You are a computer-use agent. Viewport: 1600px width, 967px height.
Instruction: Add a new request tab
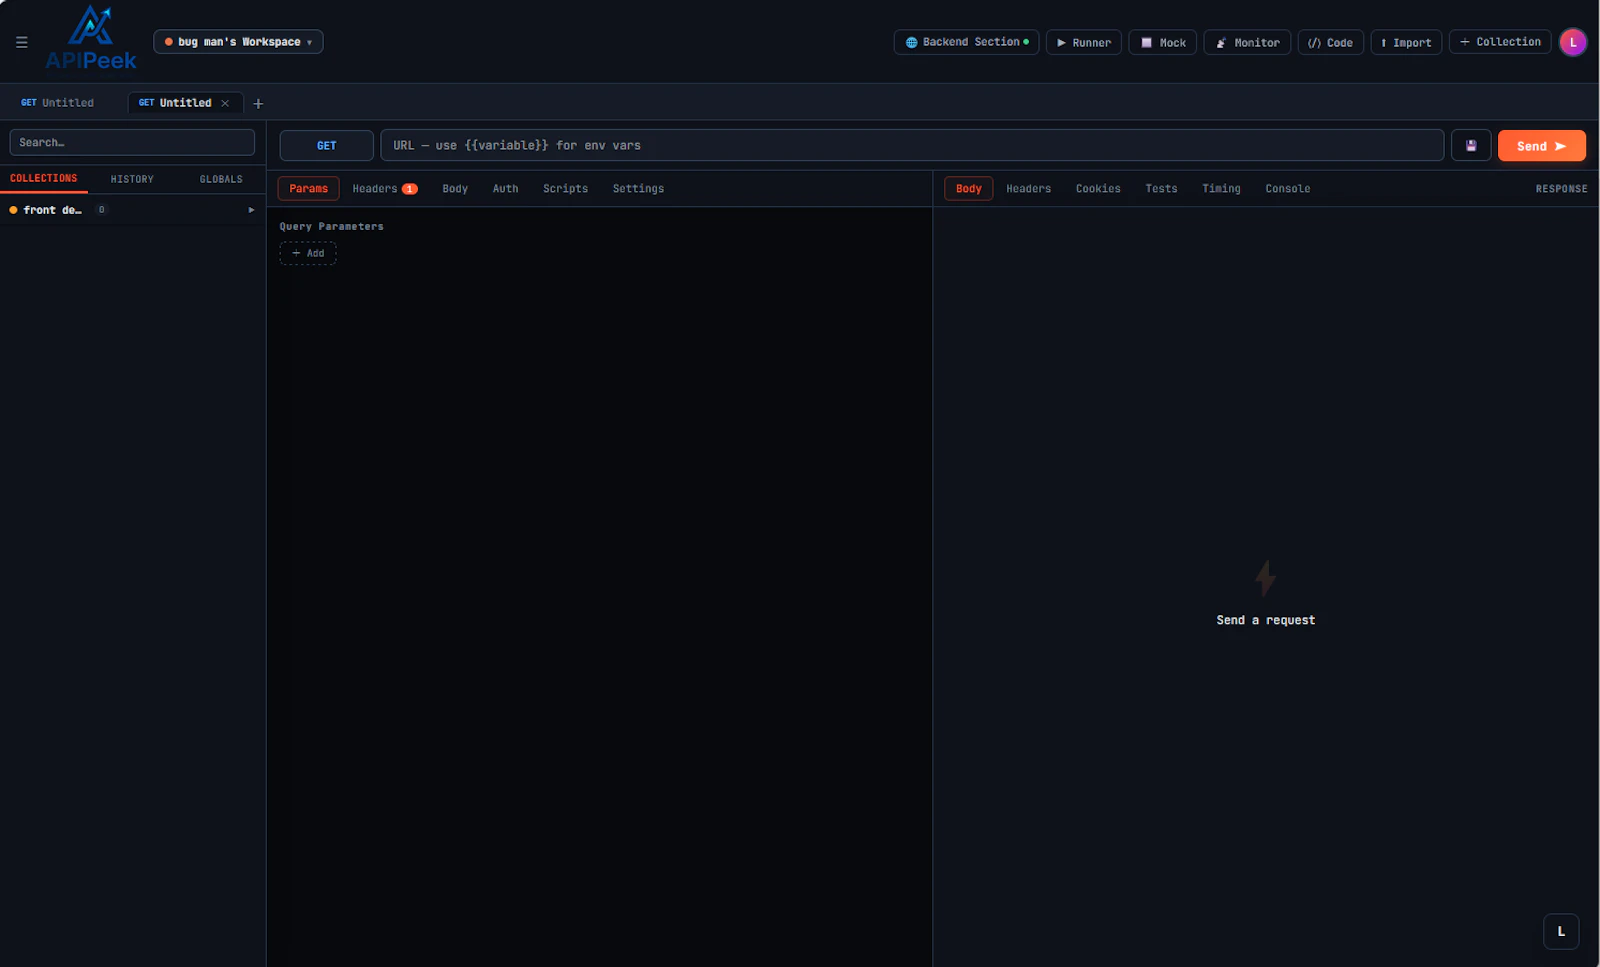(258, 103)
